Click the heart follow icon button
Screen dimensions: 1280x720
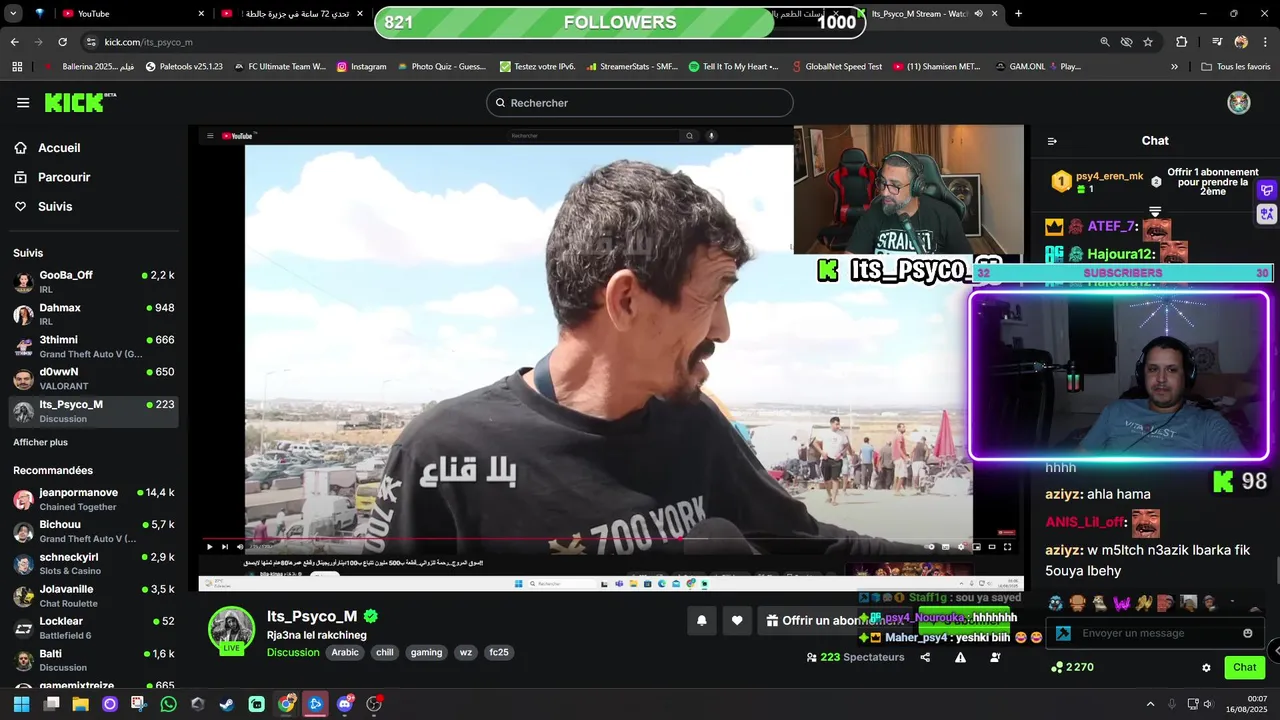pyautogui.click(x=737, y=620)
